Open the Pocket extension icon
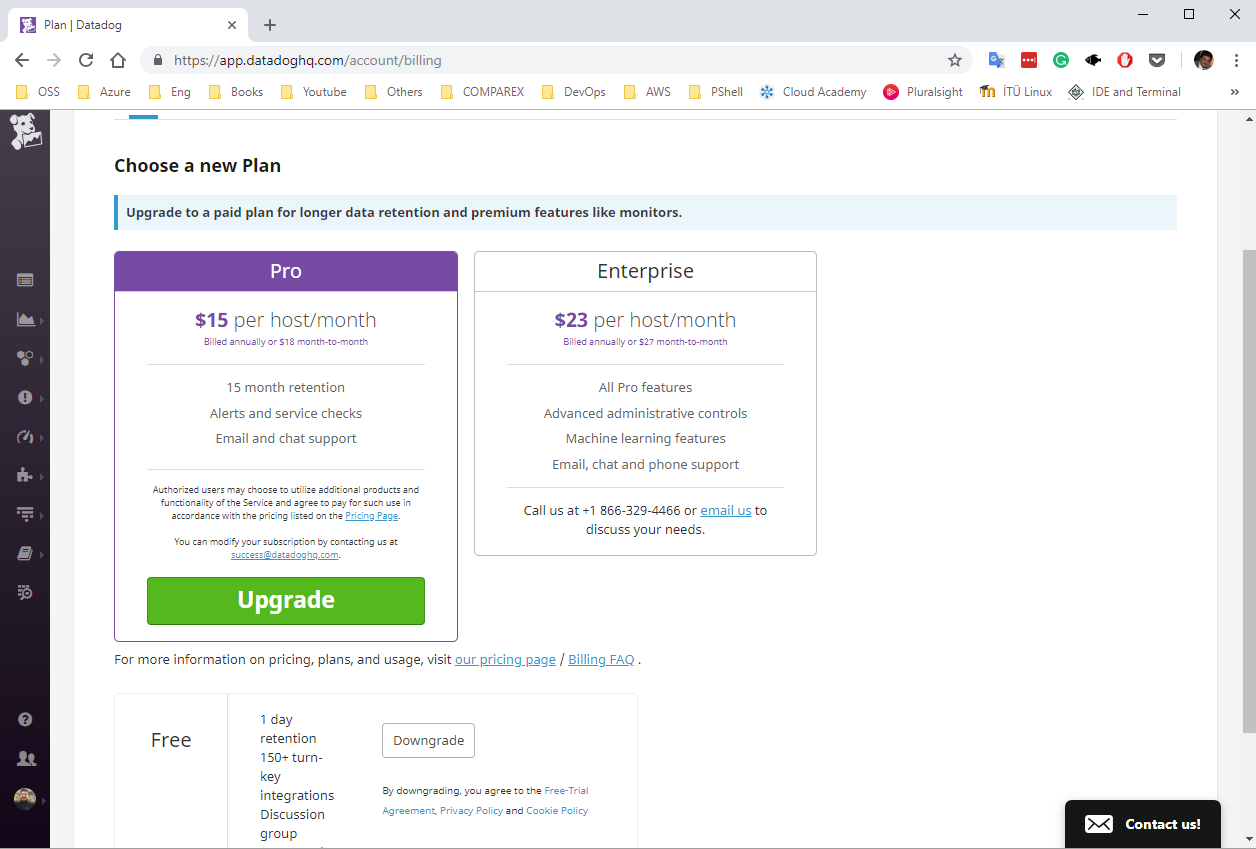This screenshot has width=1256, height=849. click(x=1157, y=60)
